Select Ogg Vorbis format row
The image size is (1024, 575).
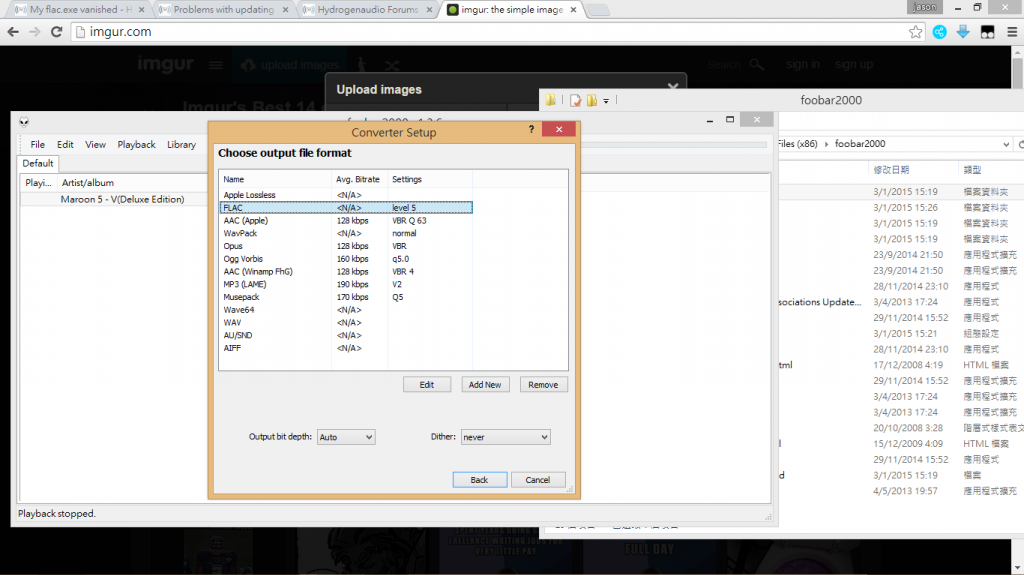coord(346,259)
